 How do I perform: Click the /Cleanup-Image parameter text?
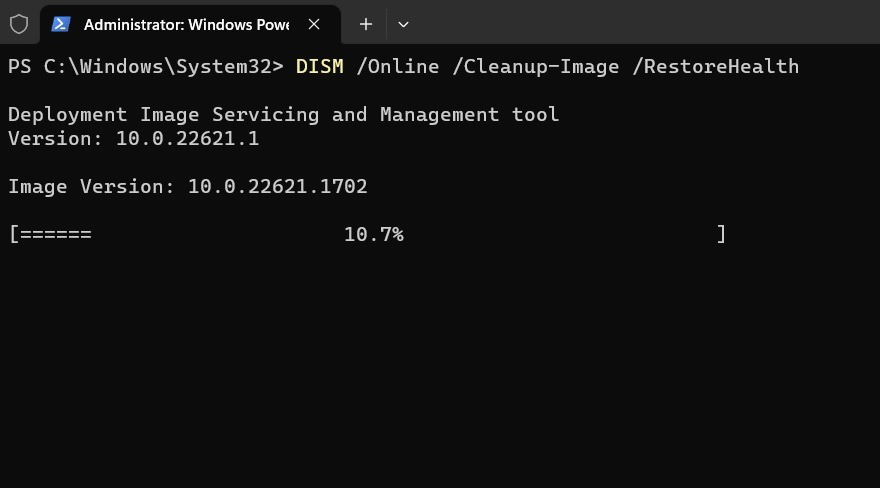[x=536, y=67]
